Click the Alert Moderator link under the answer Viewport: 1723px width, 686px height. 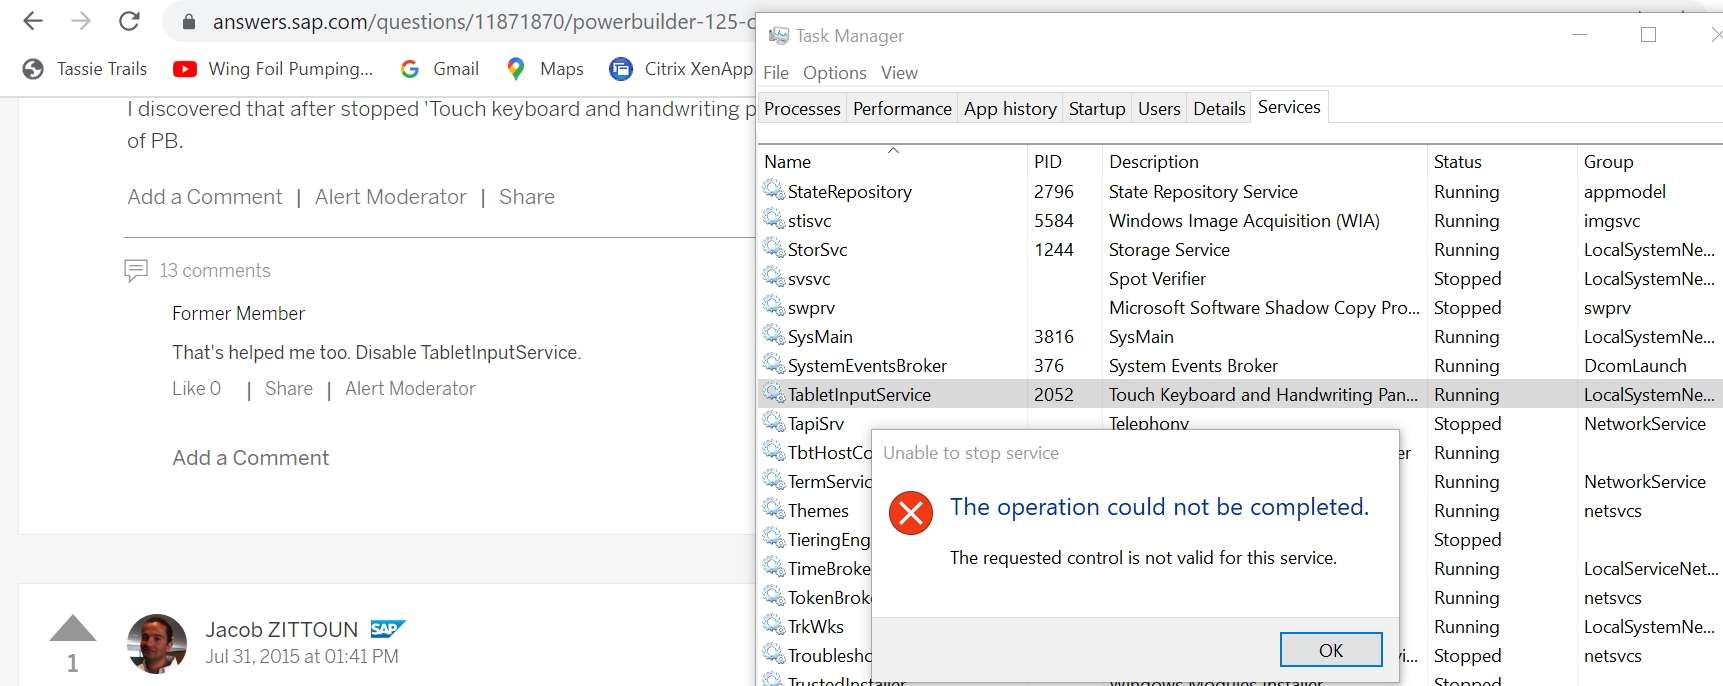(390, 197)
